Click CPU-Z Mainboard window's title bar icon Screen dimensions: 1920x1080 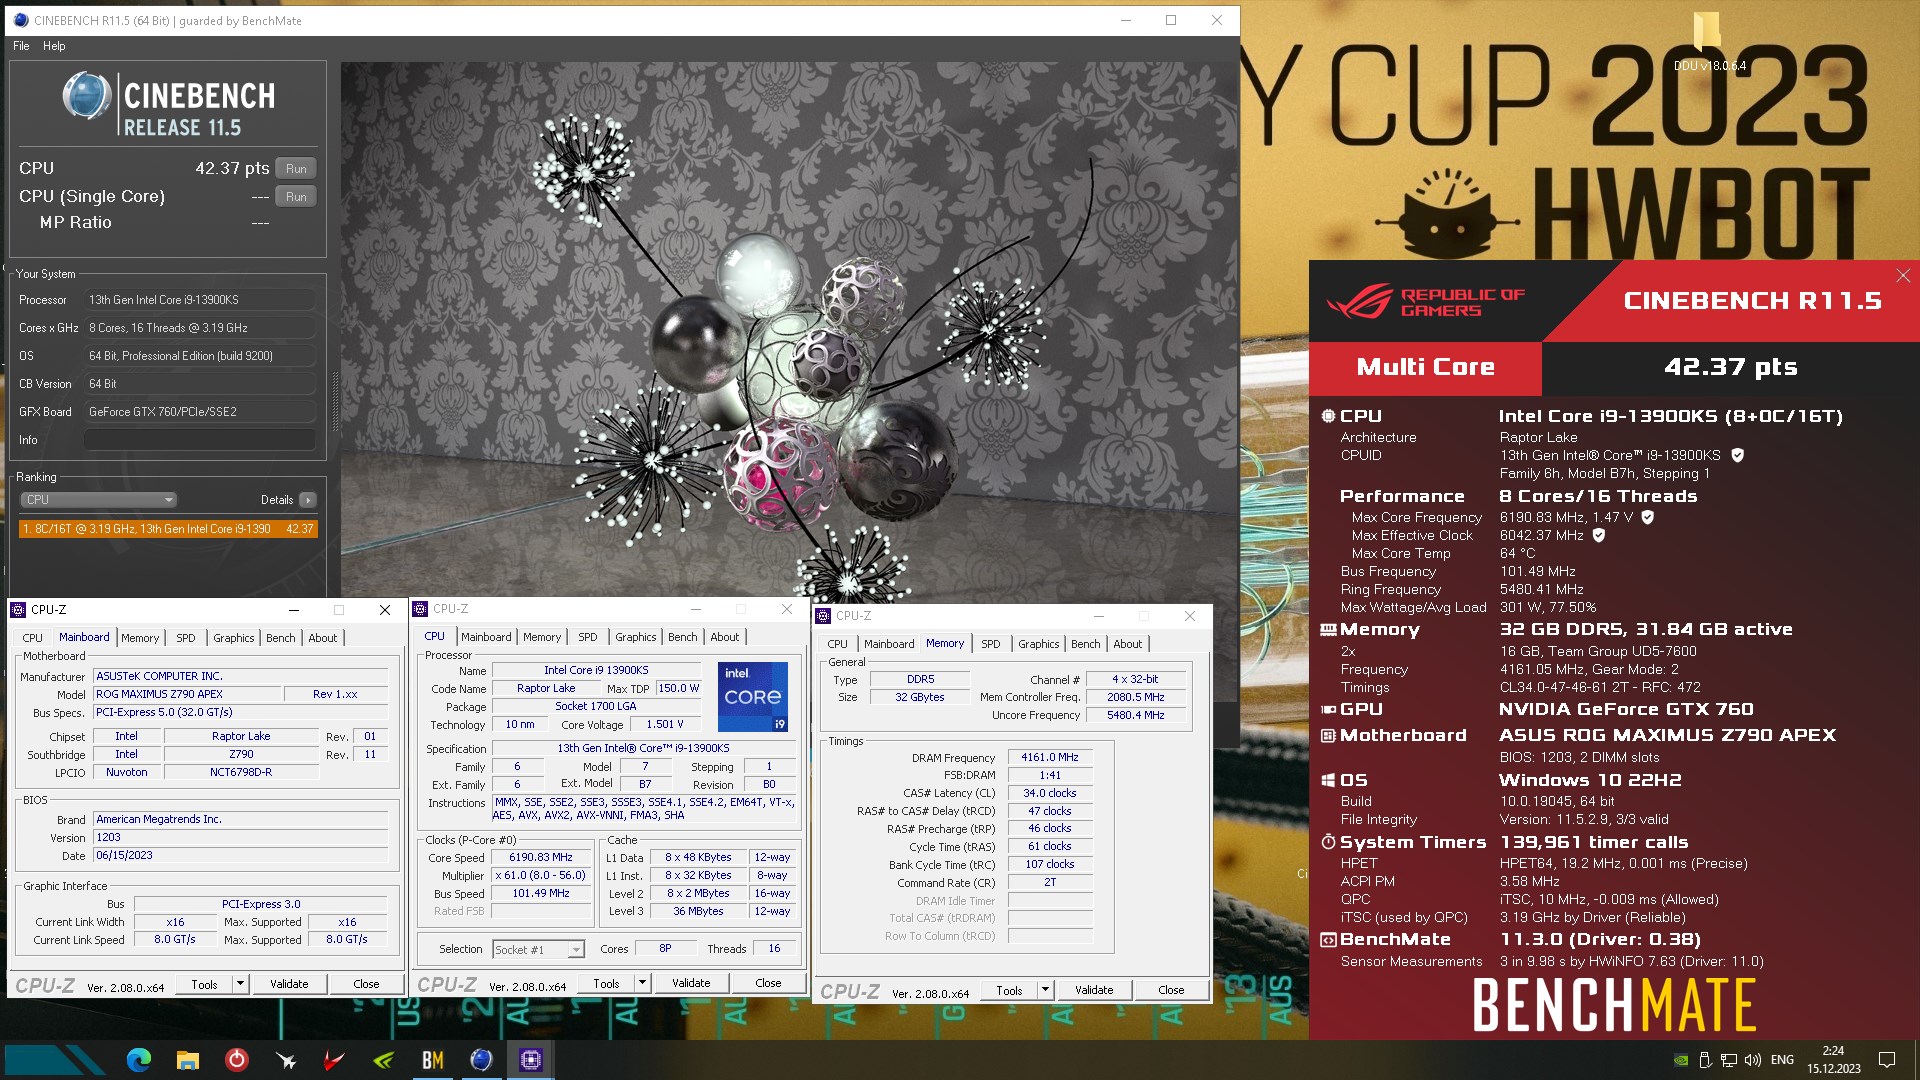[18, 609]
